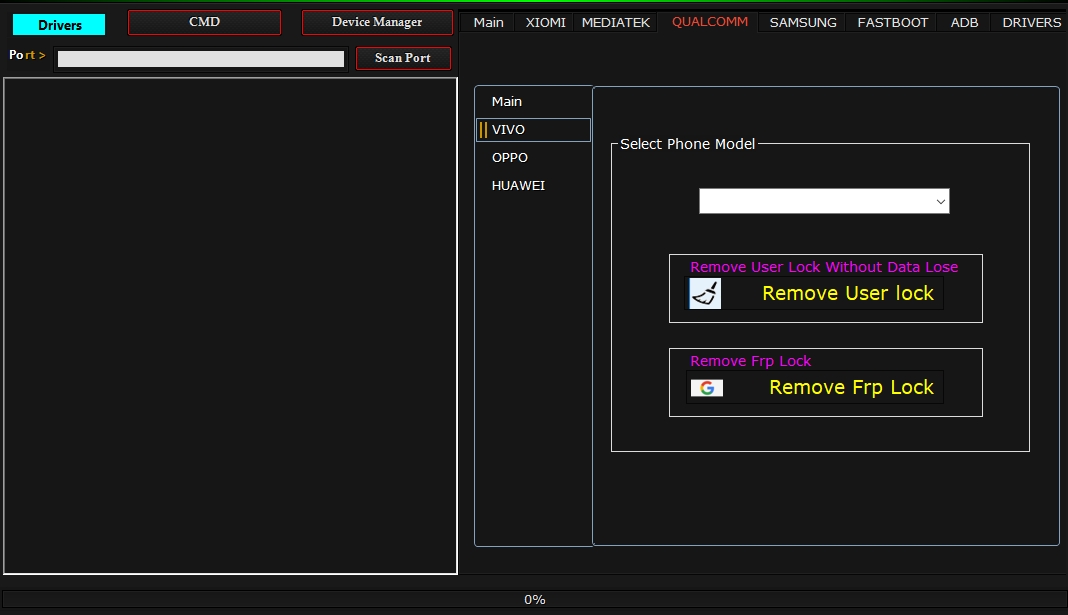Image resolution: width=1068 pixels, height=615 pixels.
Task: Open the MEDIATEK tab
Action: (x=616, y=22)
